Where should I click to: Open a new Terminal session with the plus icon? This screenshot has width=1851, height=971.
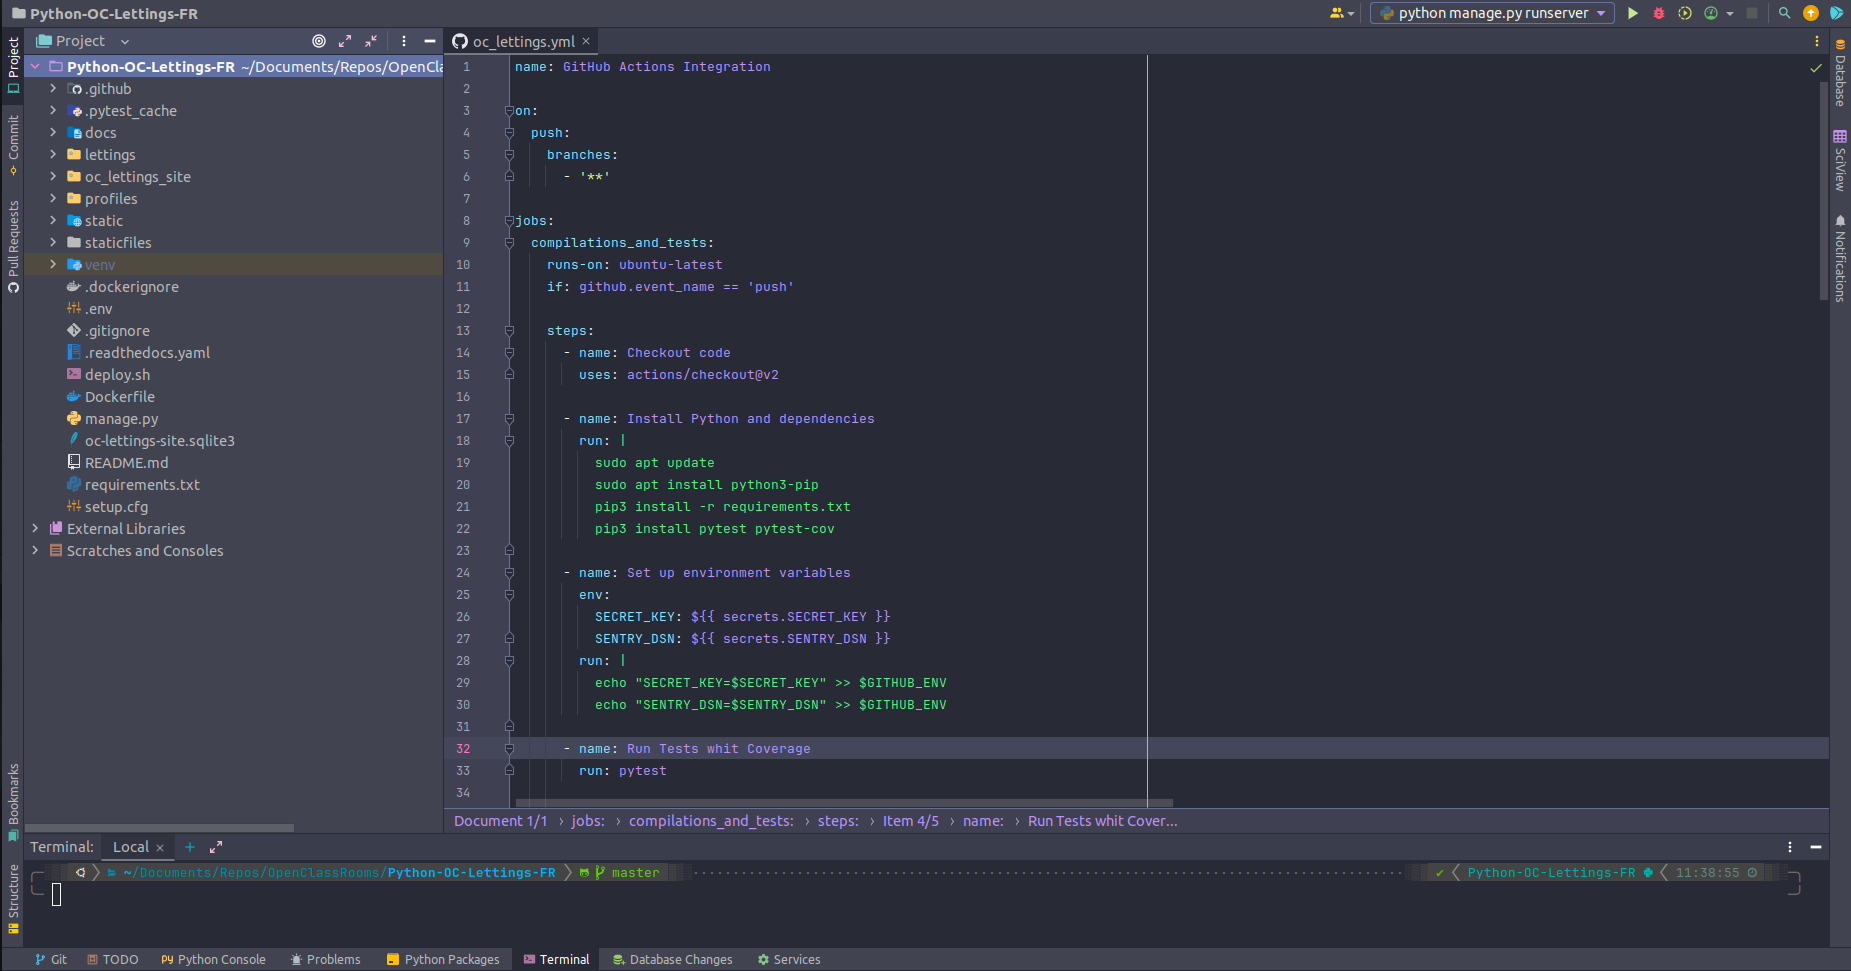190,847
